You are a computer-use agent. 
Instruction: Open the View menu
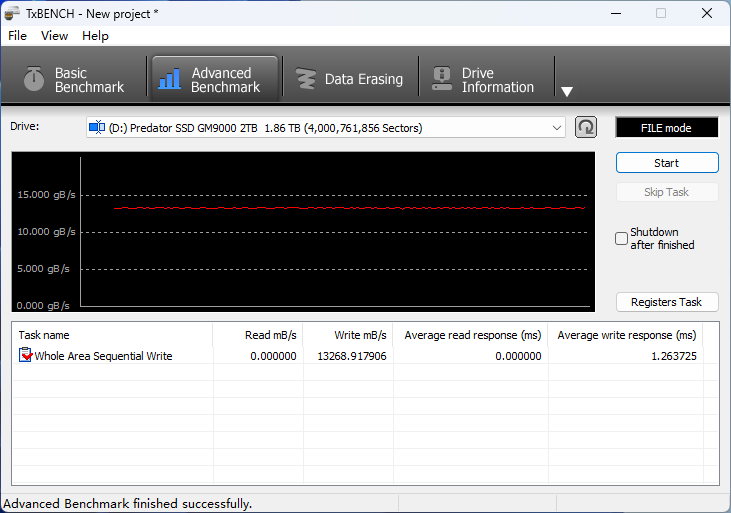click(x=54, y=35)
